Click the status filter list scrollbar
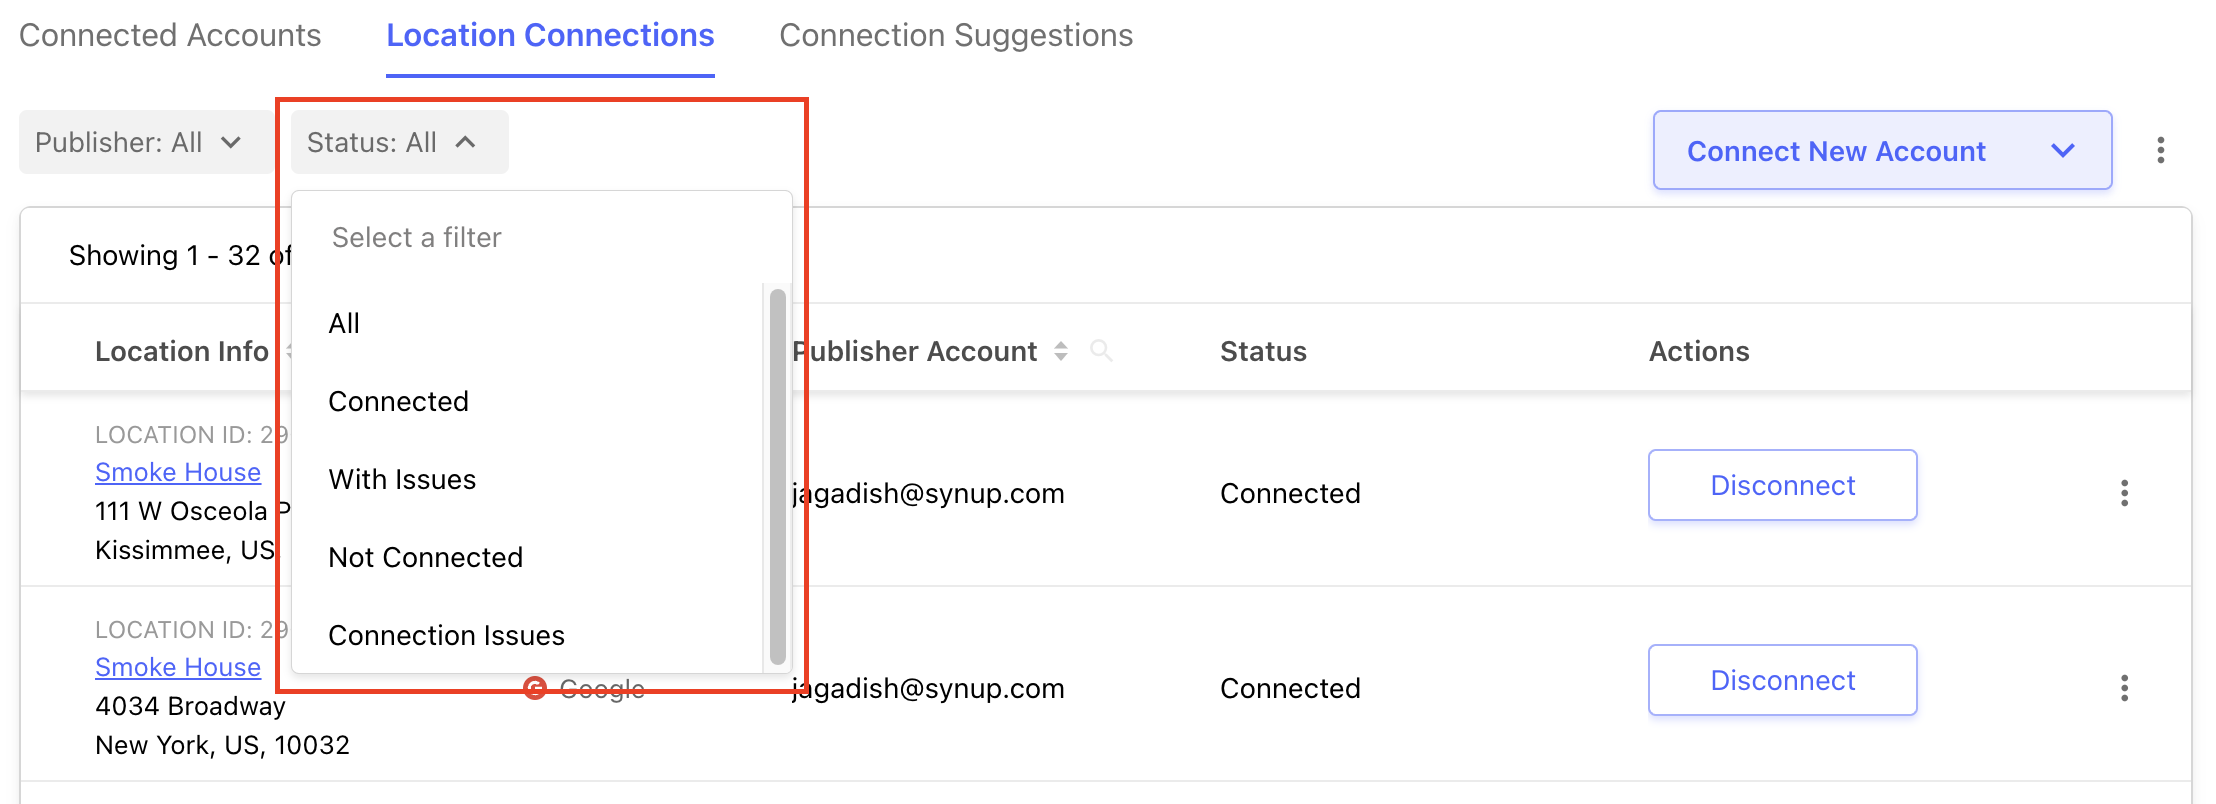Screen dimensions: 2216x804 pyautogui.click(x=777, y=478)
